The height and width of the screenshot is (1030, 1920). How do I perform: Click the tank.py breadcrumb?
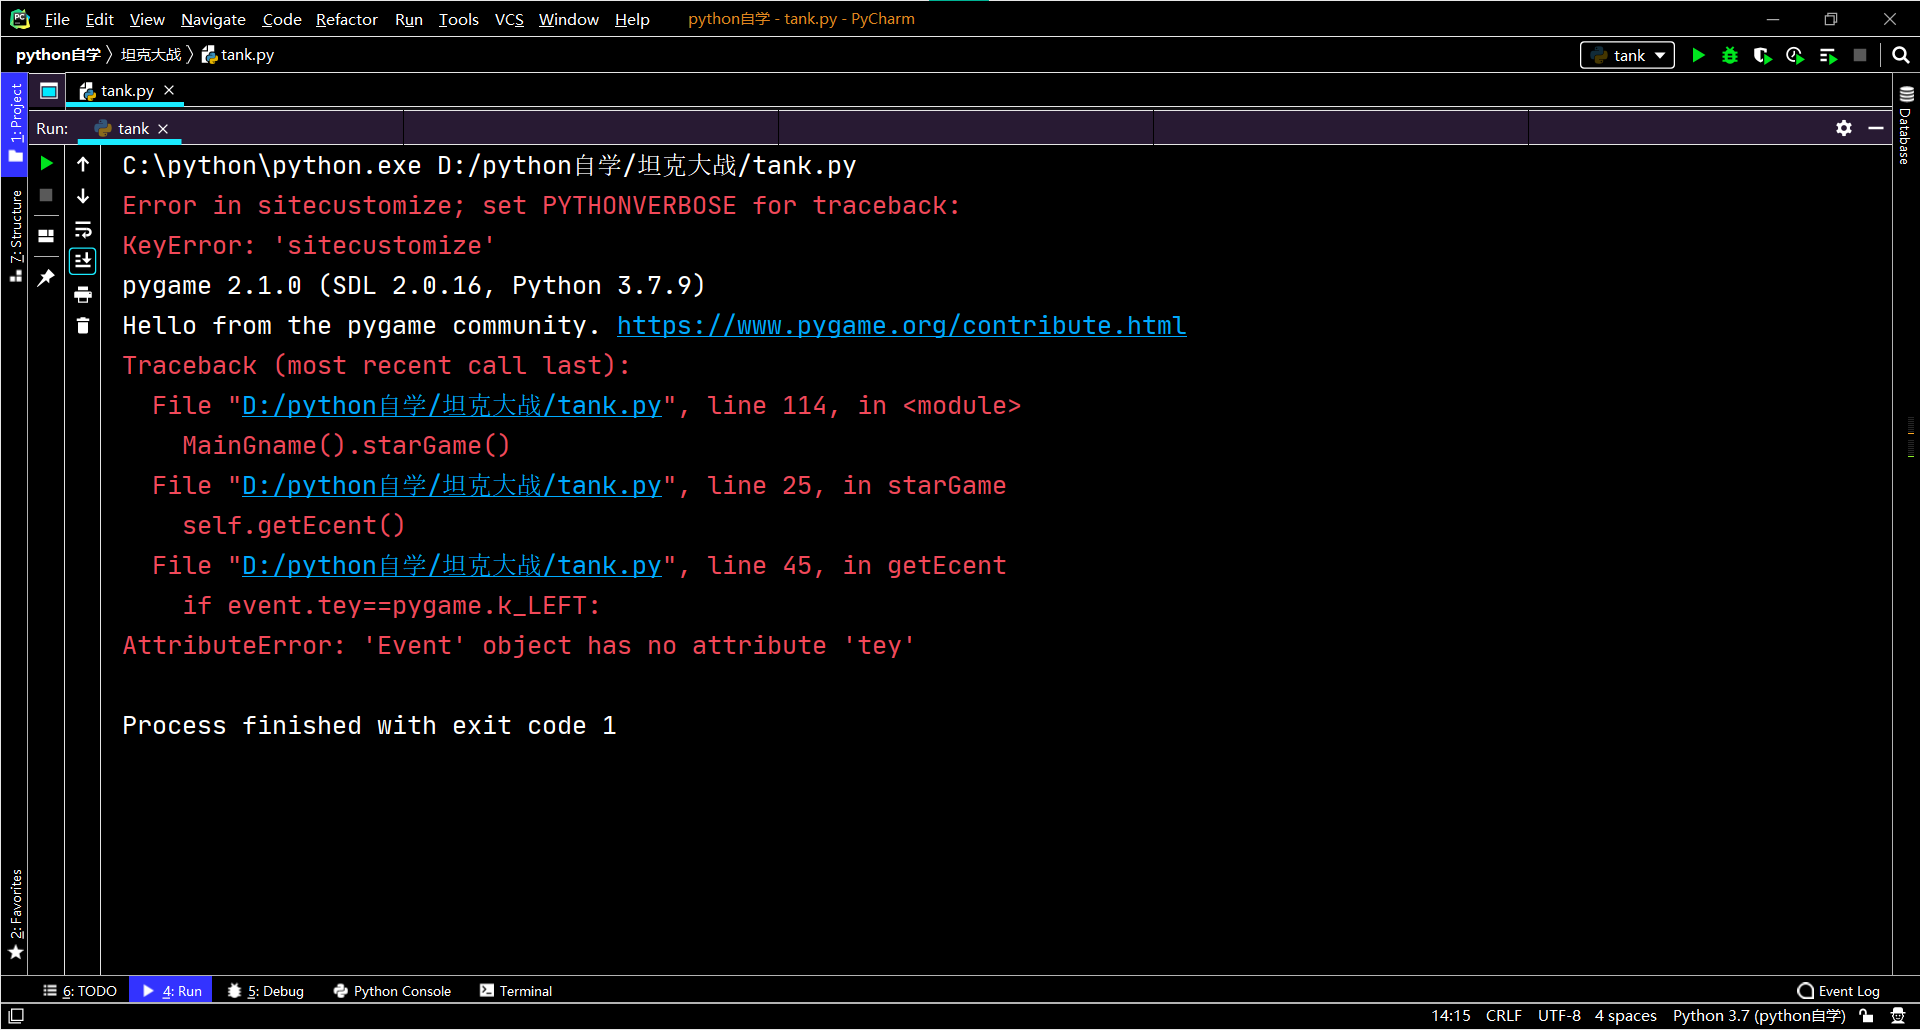click(238, 55)
